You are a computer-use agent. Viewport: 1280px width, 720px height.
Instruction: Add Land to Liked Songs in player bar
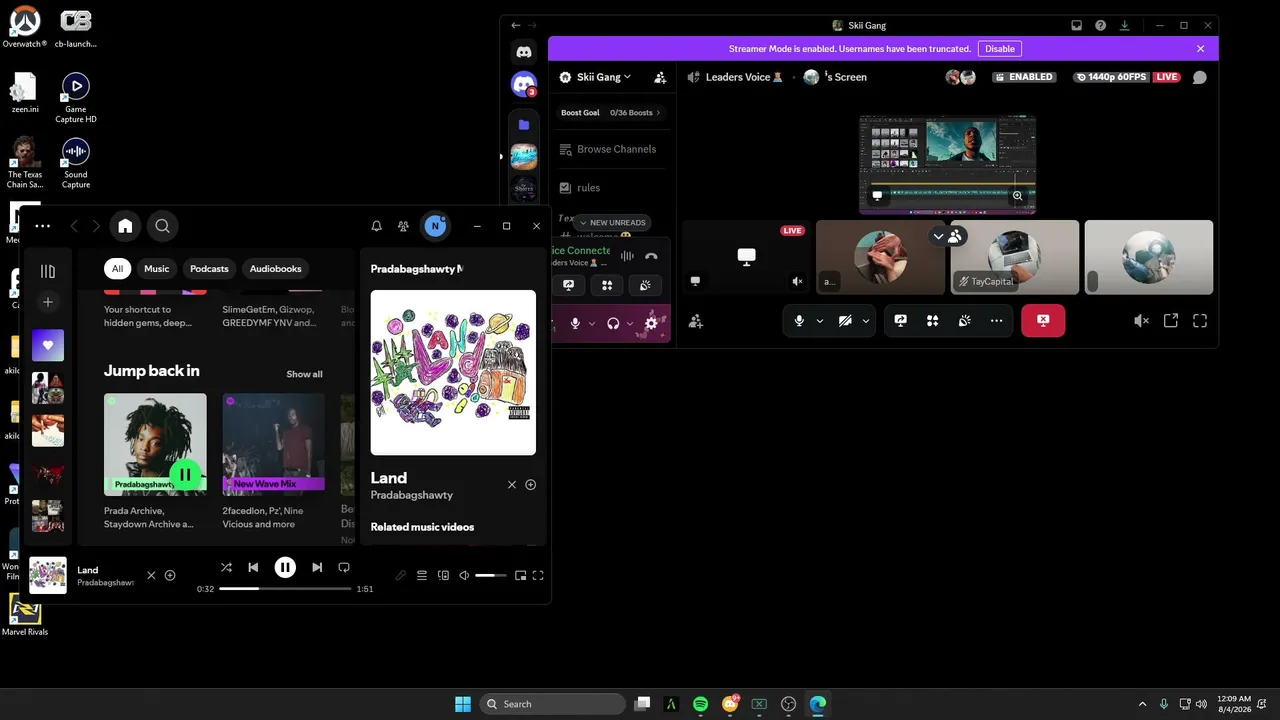point(170,575)
